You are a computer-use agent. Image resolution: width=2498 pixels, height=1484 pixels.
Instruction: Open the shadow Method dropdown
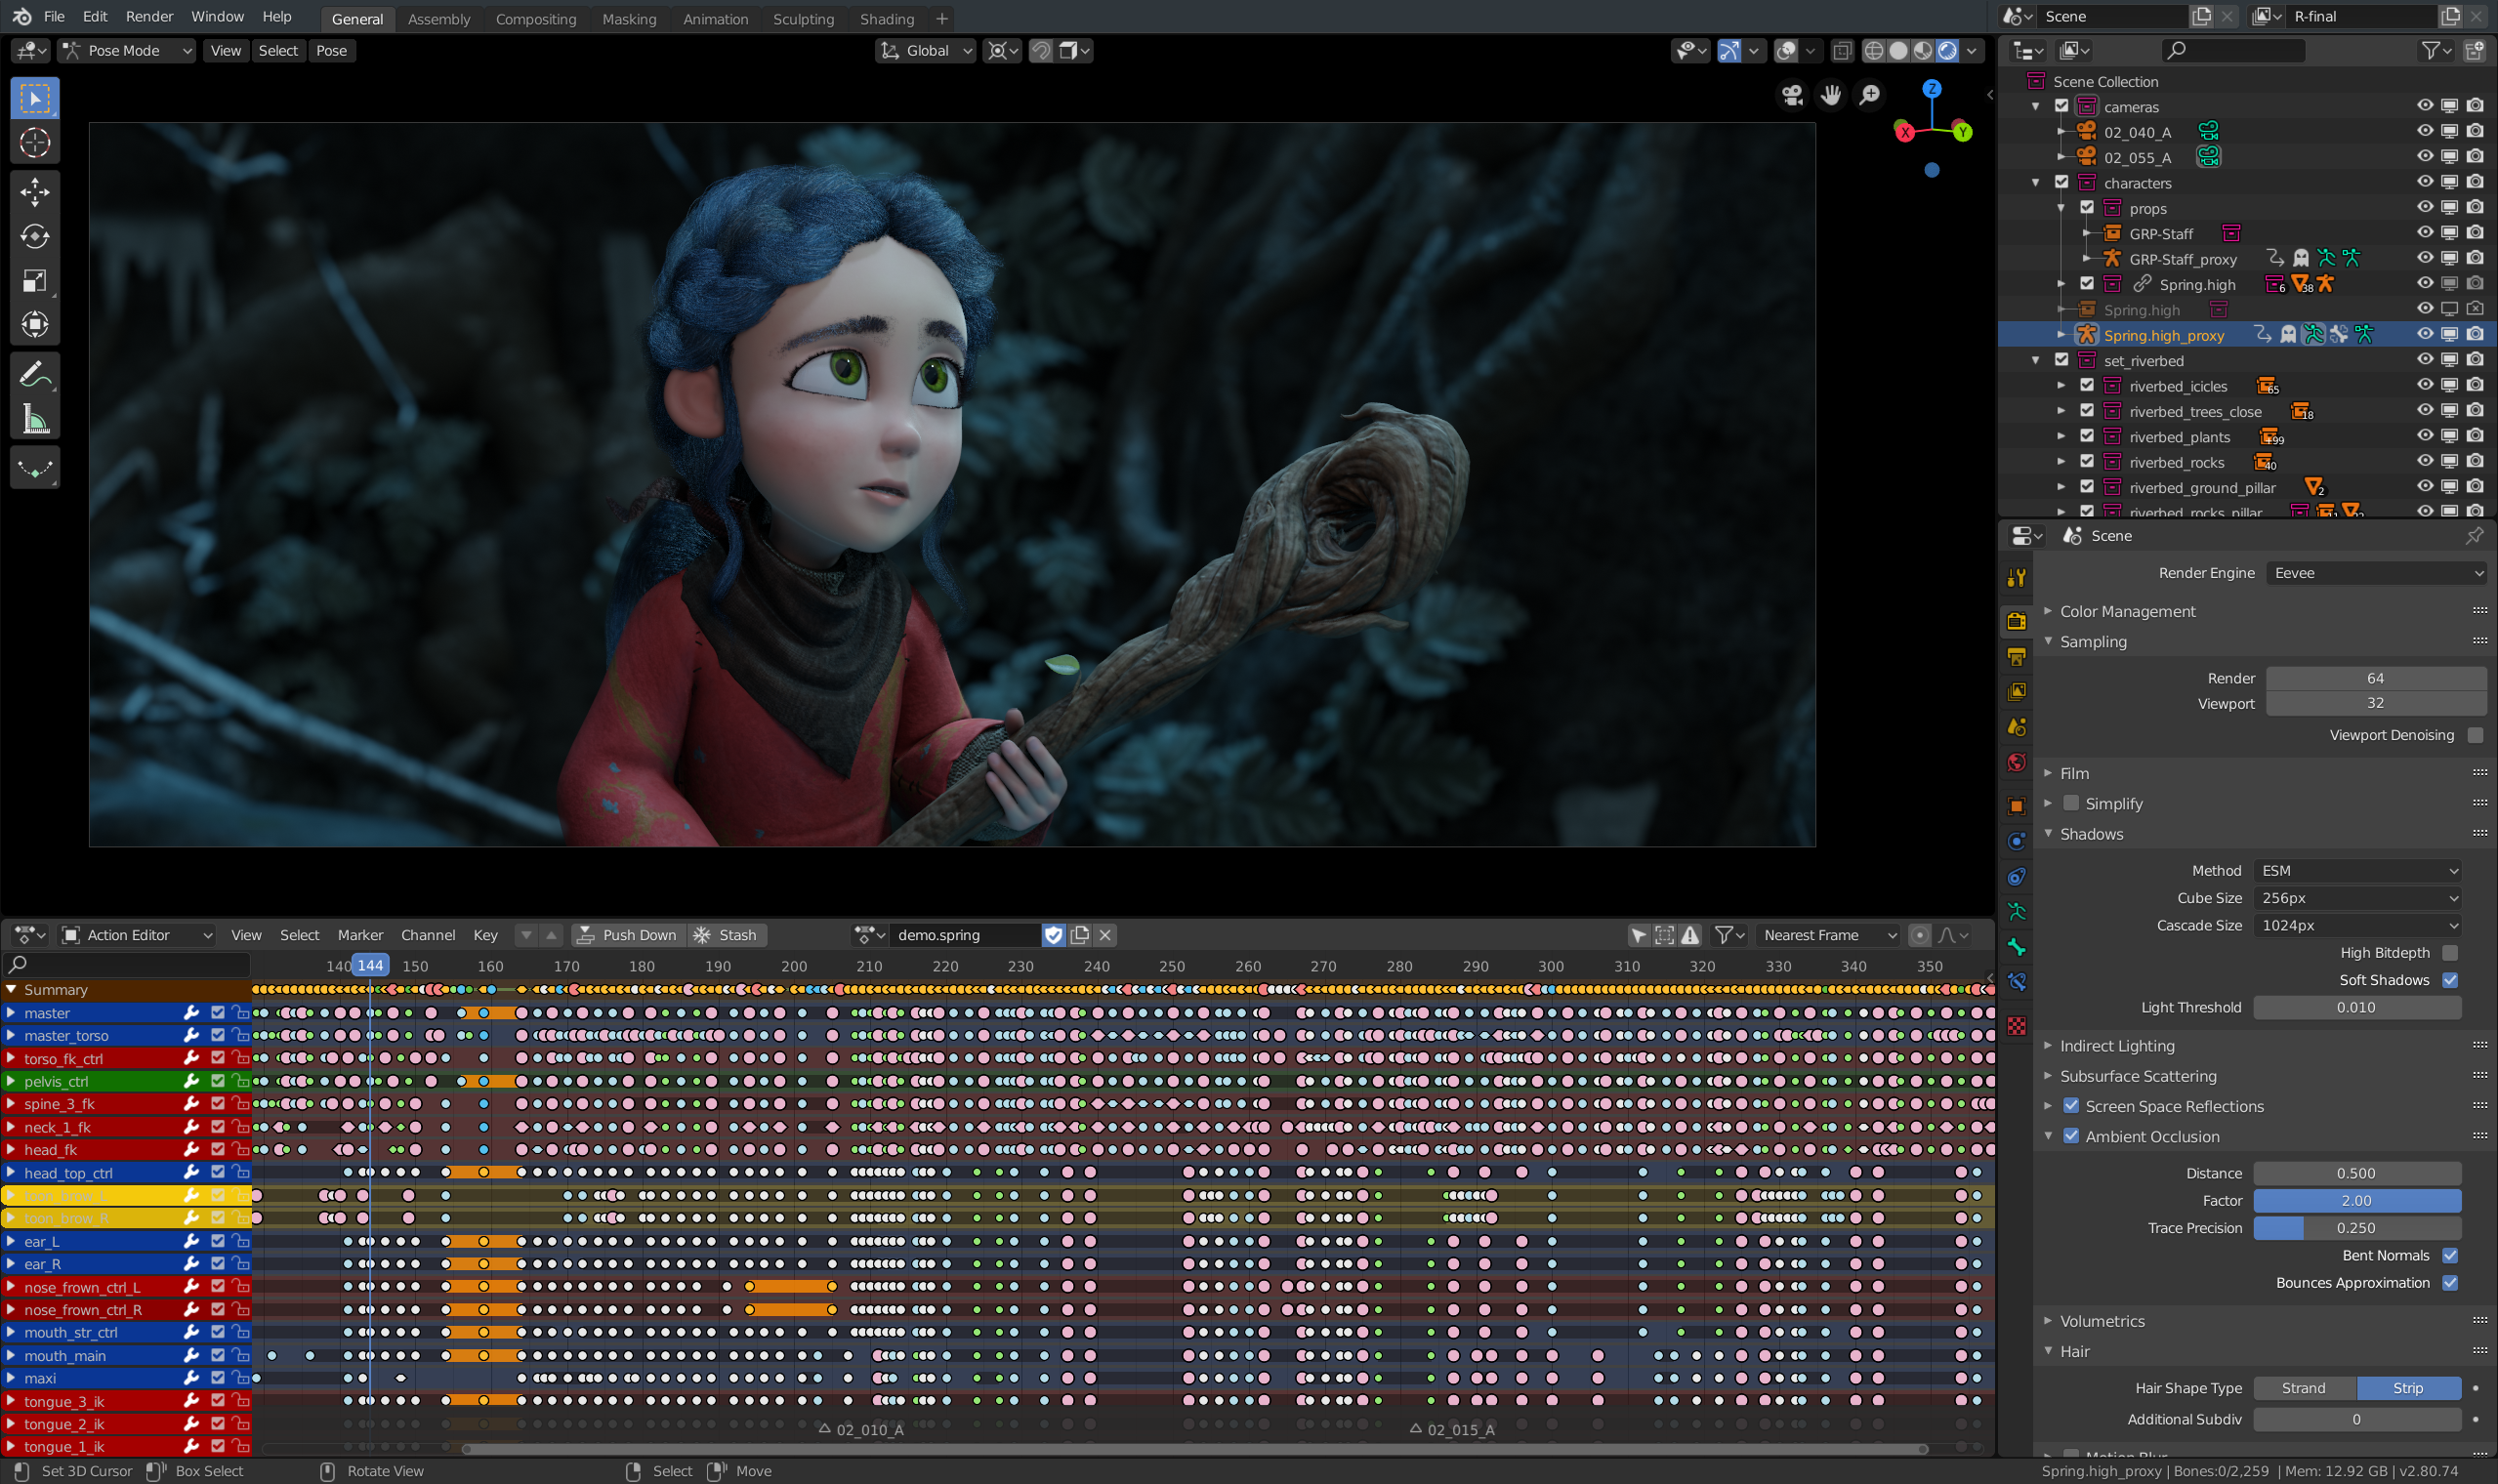pyautogui.click(x=2357, y=871)
